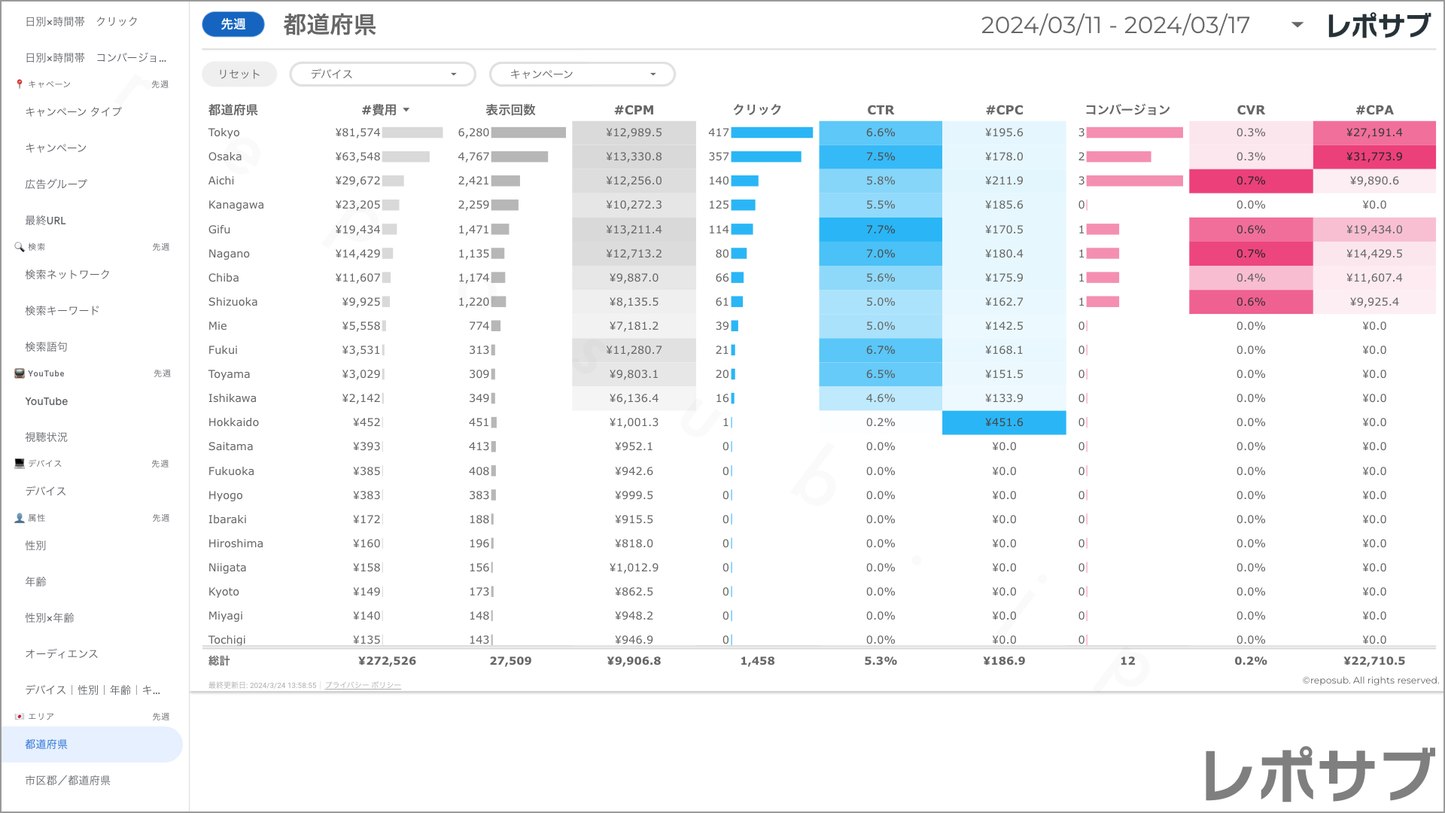The width and height of the screenshot is (1445, 813).
Task: Click the pin icon beside キャンペーン section
Action: 19,85
